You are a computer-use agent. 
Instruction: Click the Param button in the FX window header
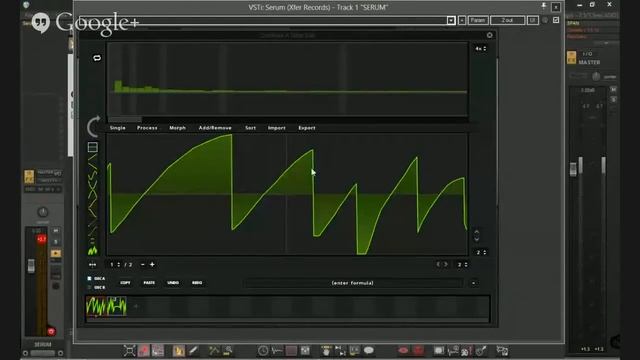click(x=478, y=20)
